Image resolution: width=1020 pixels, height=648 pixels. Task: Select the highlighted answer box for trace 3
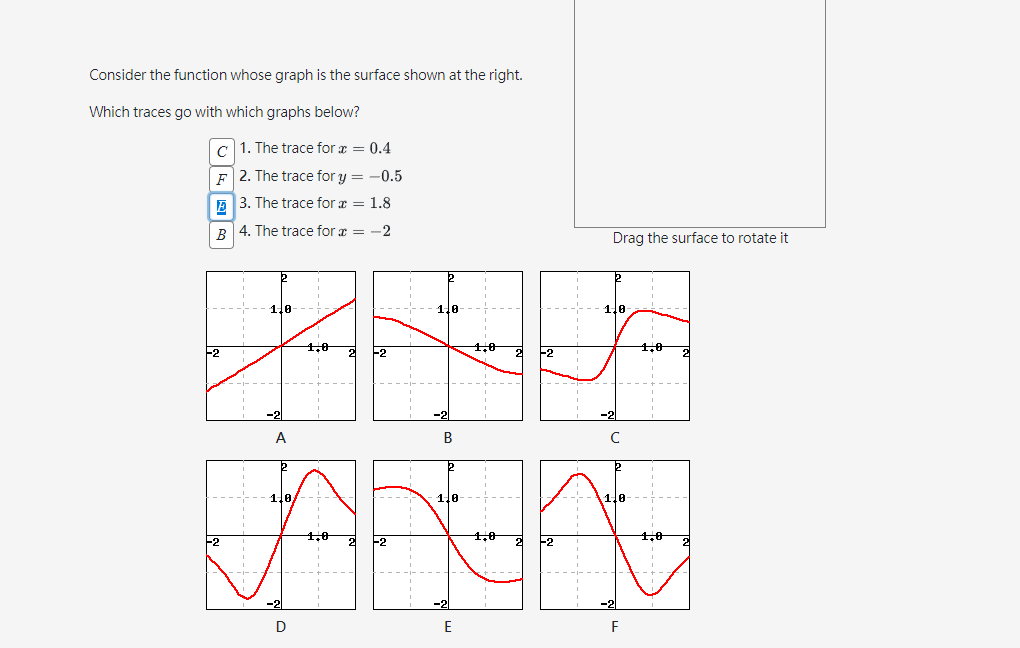point(221,206)
